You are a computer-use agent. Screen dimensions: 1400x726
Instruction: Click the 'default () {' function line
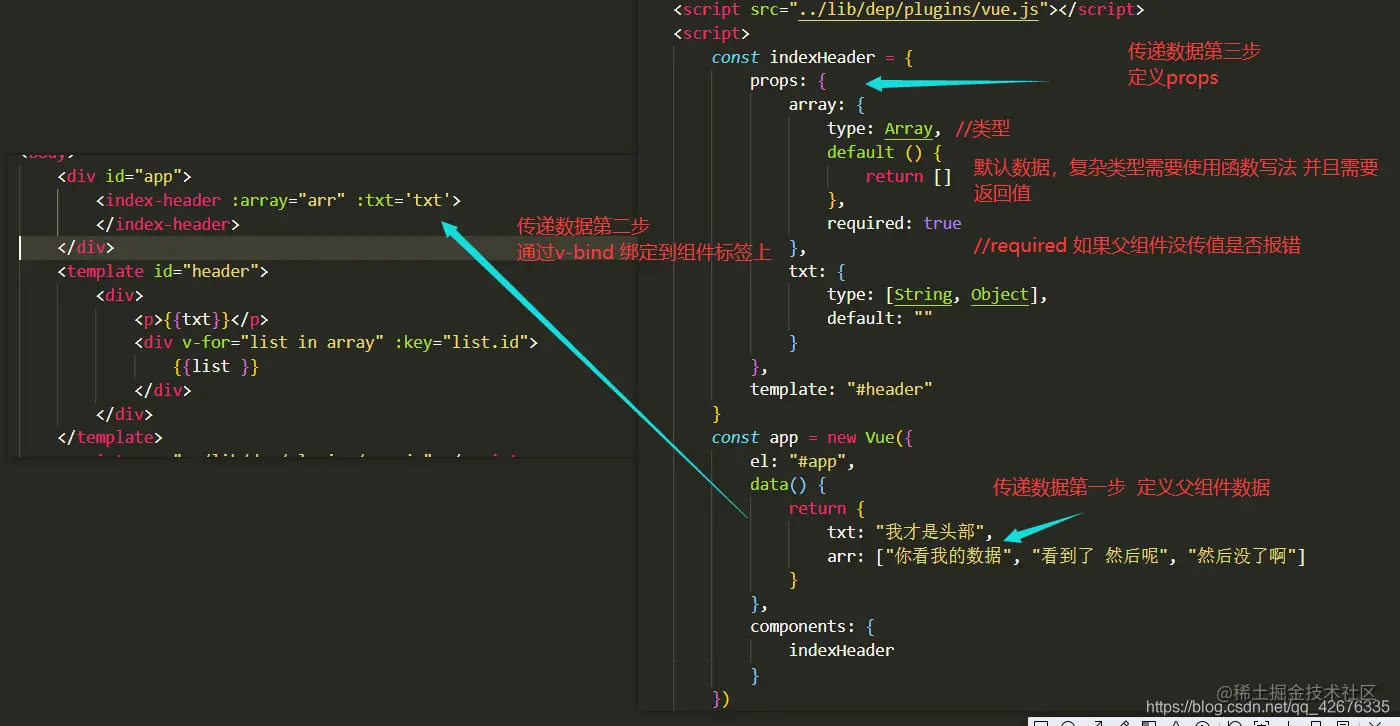pyautogui.click(x=884, y=153)
